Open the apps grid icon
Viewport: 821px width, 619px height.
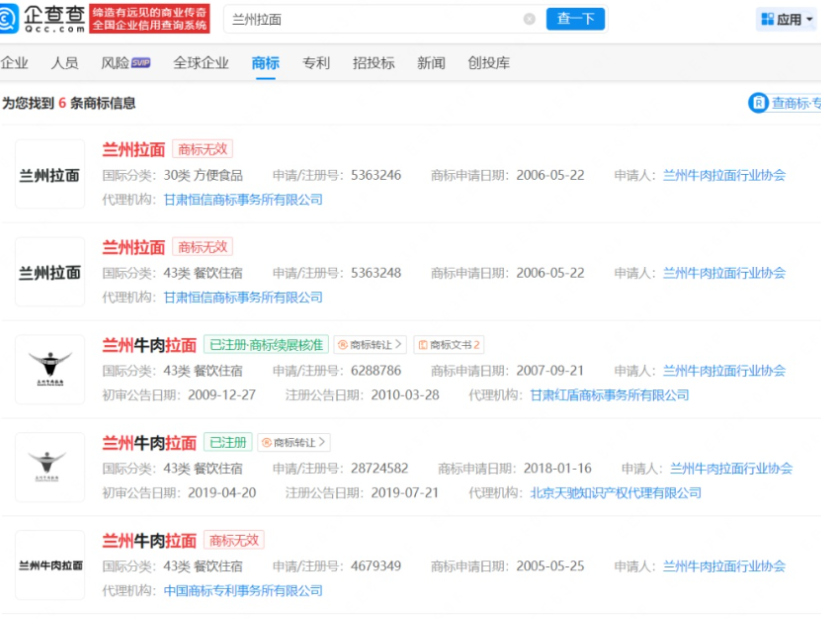coord(767,19)
